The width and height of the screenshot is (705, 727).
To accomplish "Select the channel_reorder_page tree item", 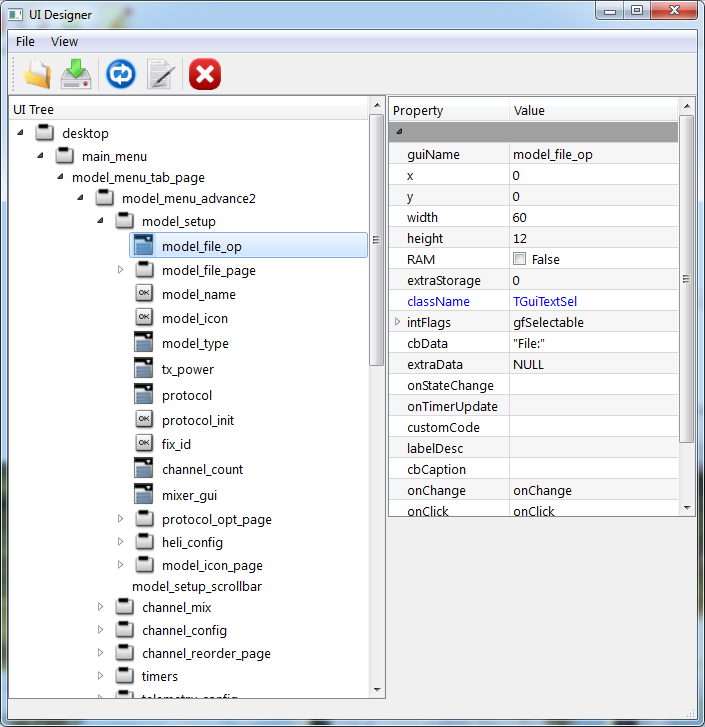I will click(206, 653).
